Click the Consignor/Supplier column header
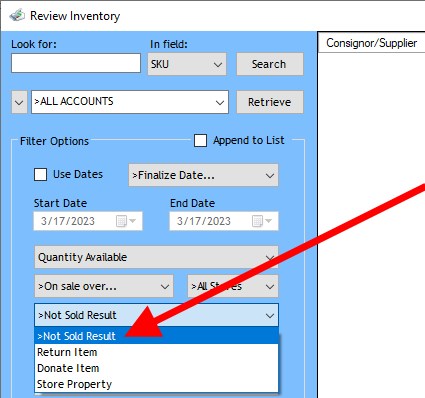This screenshot has width=425, height=398. point(371,43)
